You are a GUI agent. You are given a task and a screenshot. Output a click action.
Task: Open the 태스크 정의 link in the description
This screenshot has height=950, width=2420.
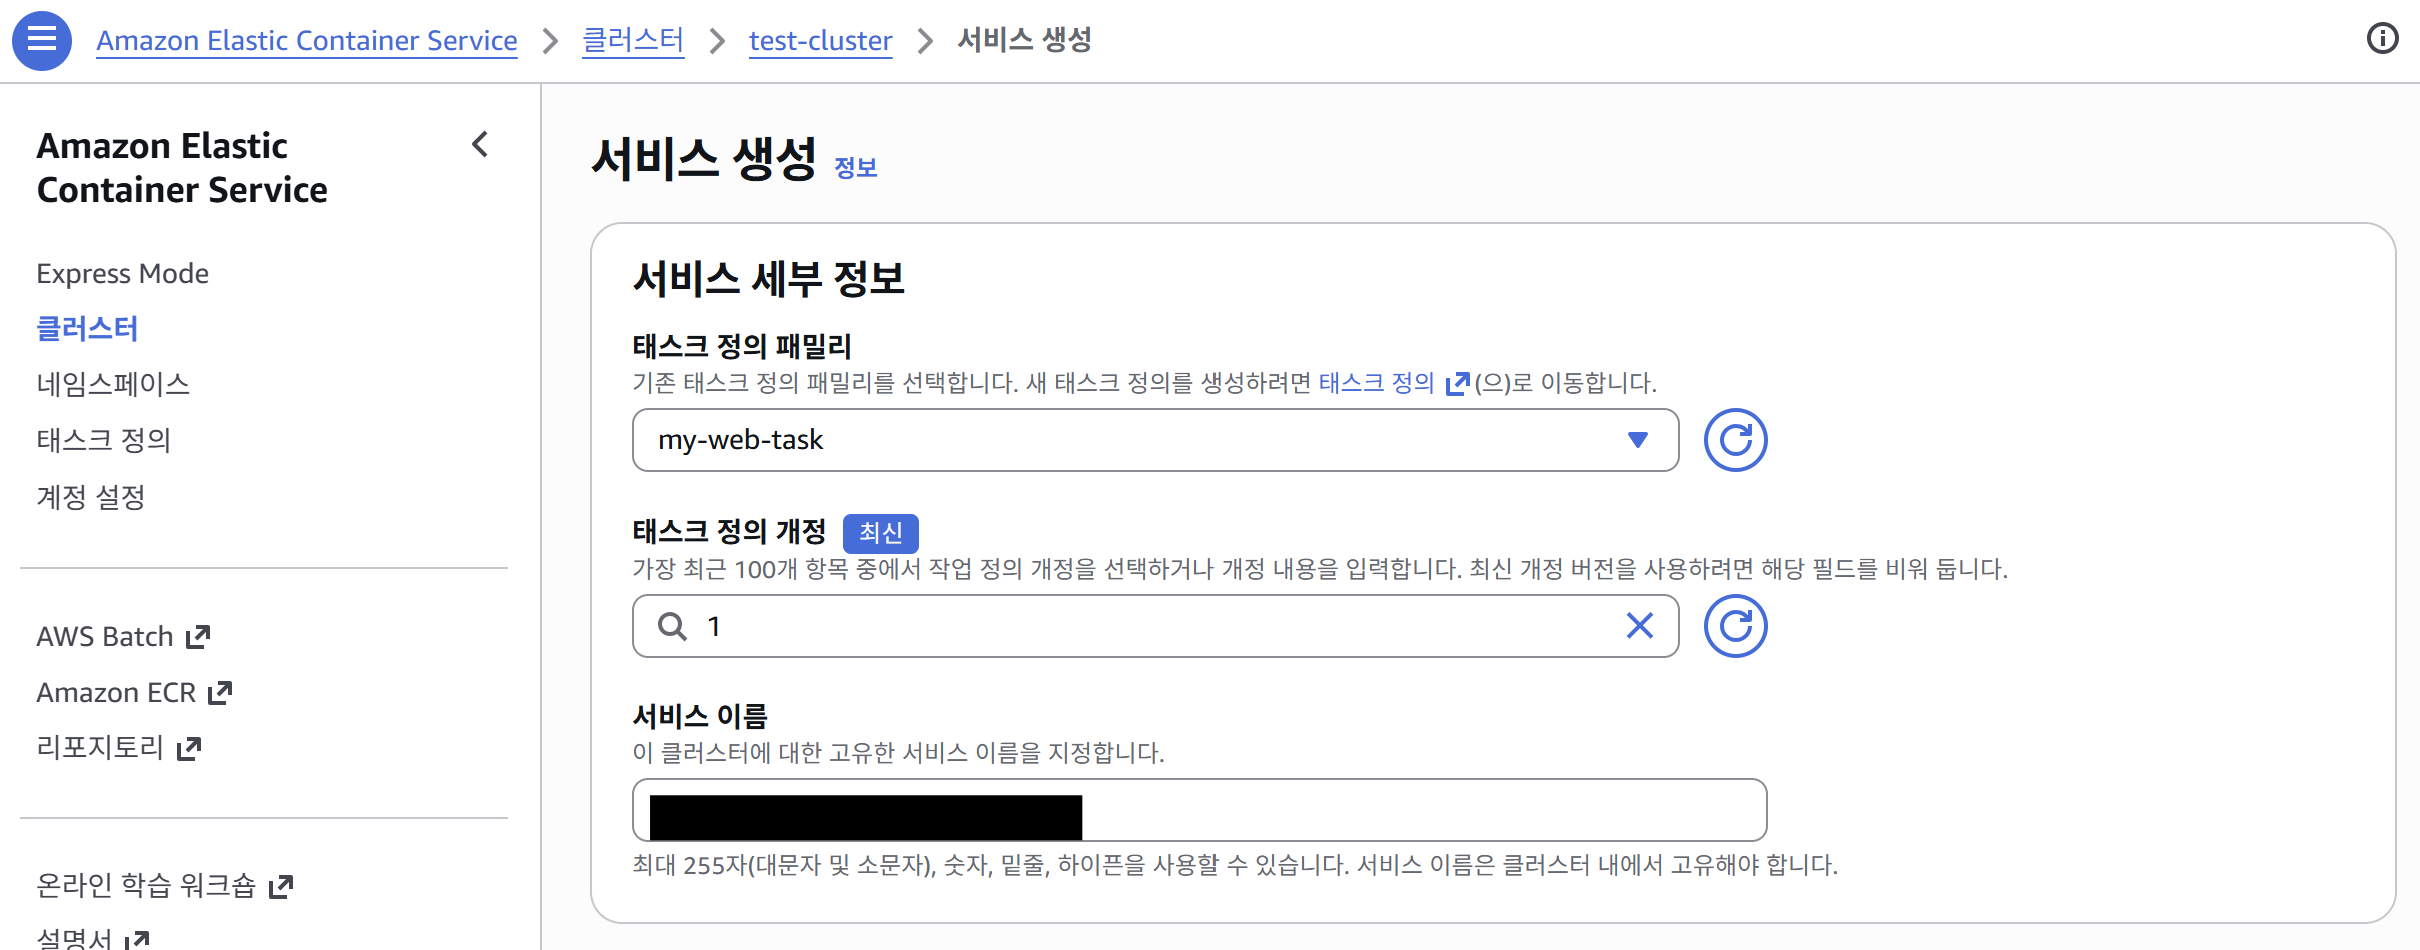point(1376,382)
